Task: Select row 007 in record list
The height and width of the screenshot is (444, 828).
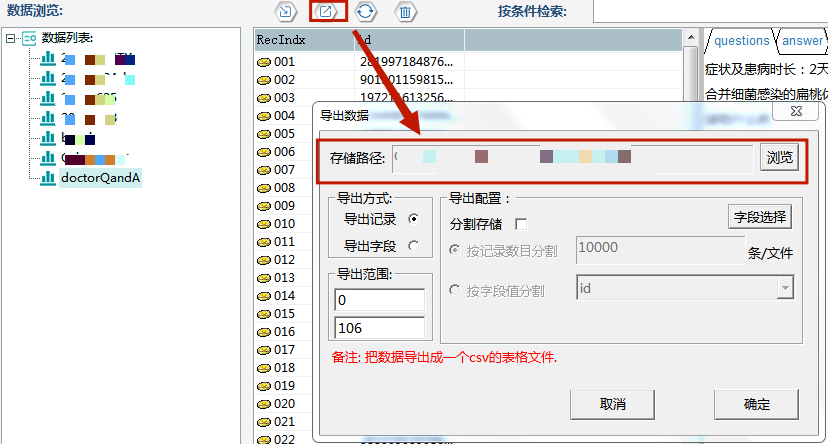Action: coord(284,169)
